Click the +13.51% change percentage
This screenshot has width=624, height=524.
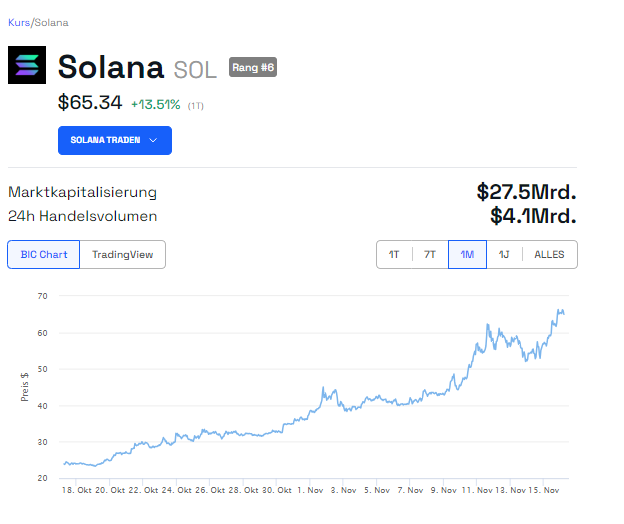point(155,103)
